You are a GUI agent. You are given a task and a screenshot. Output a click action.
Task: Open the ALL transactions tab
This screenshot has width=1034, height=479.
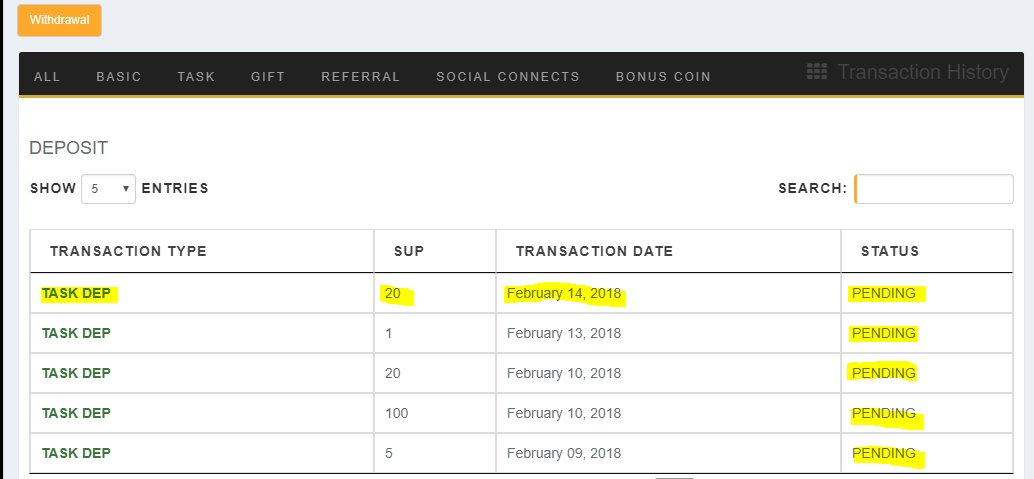[47, 77]
